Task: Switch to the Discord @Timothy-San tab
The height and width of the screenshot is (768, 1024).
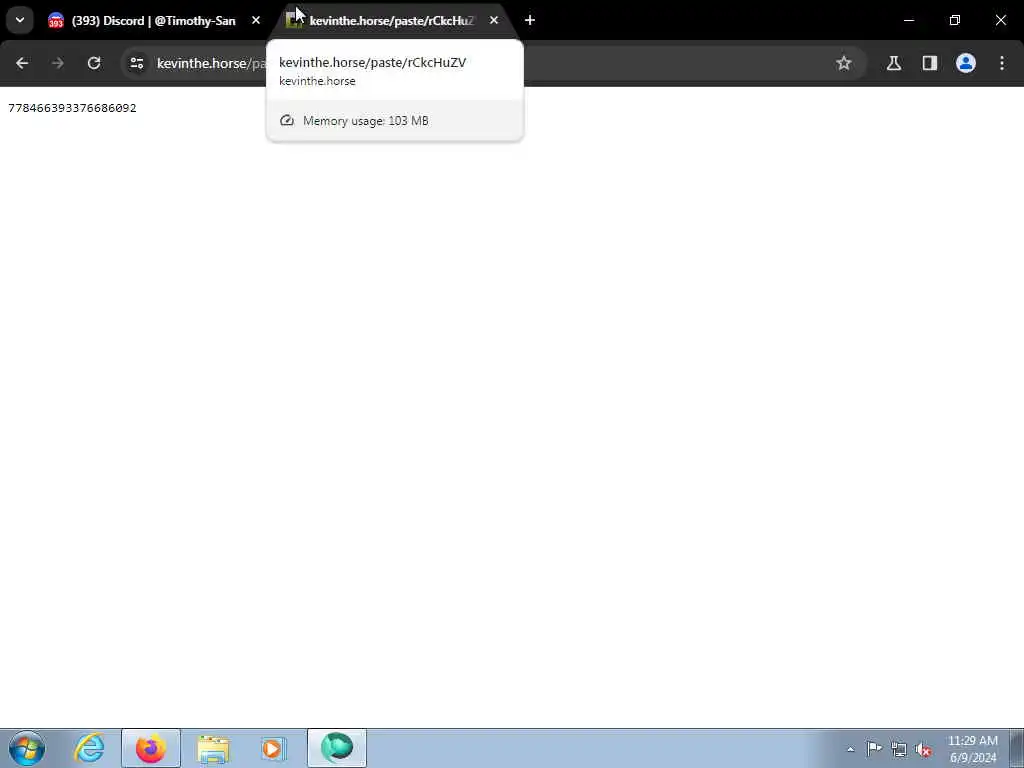Action: pyautogui.click(x=154, y=21)
